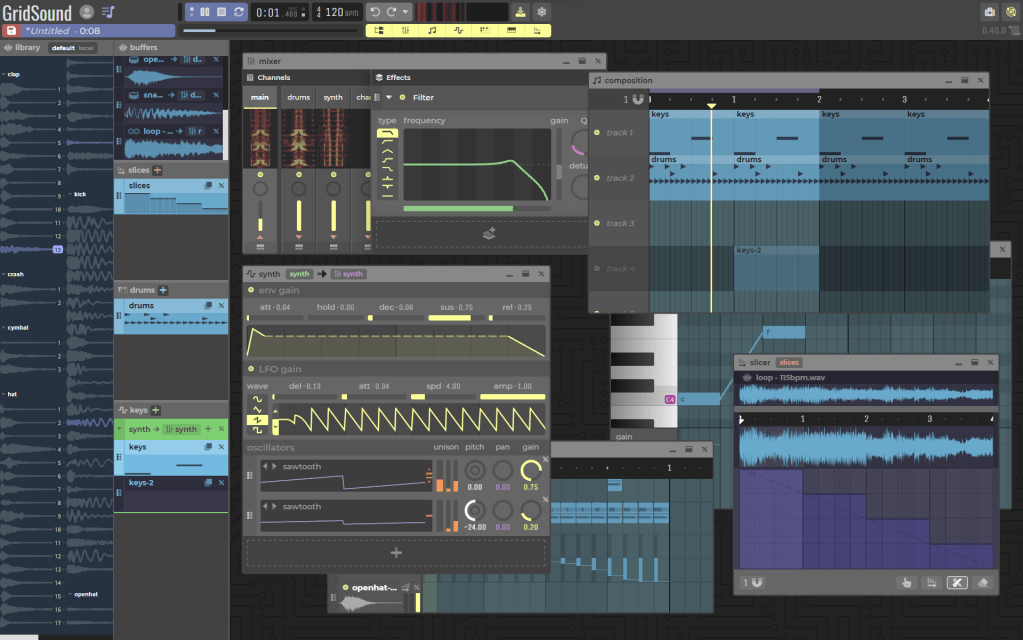
Task: Click the export download icon
Action: [520, 12]
